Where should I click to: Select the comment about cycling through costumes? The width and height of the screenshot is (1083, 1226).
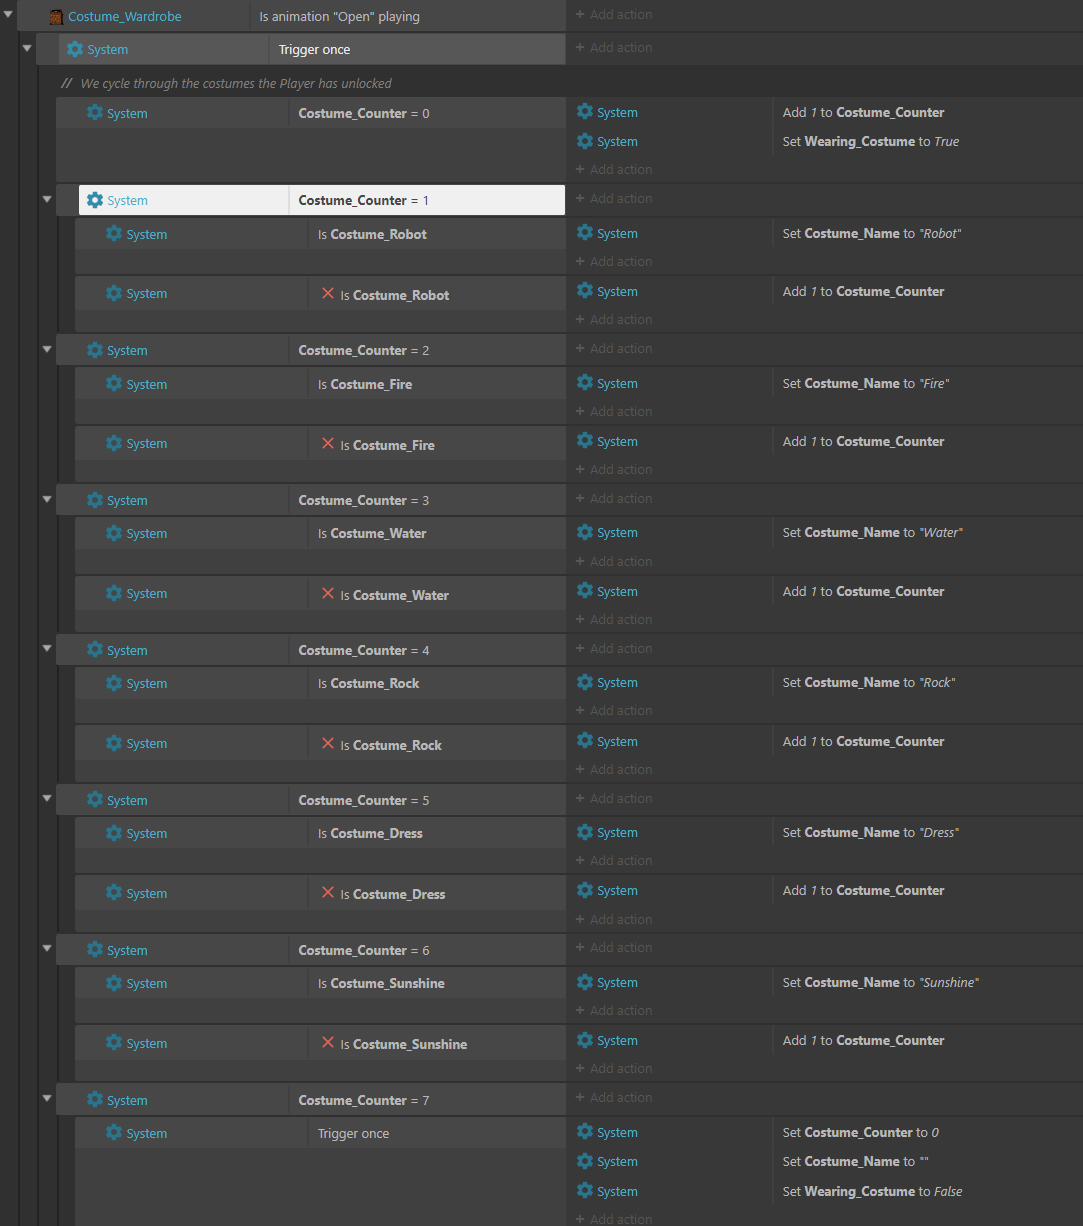pos(226,83)
